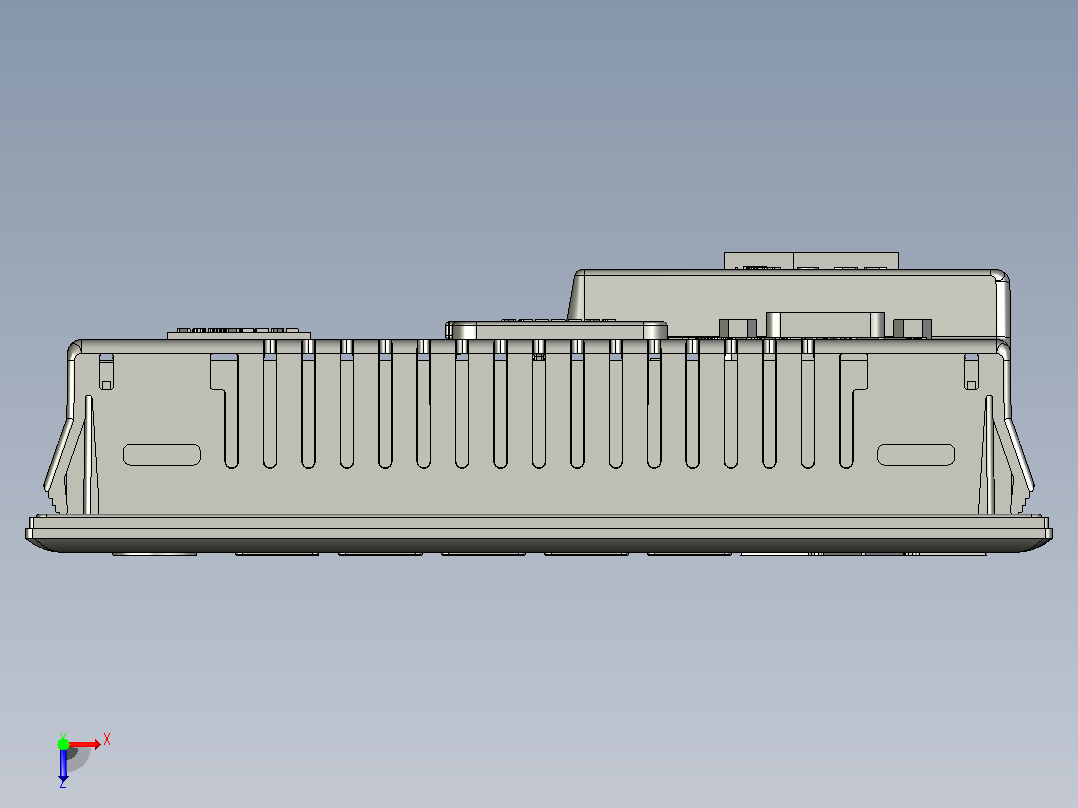The width and height of the screenshot is (1078, 808).
Task: Click the green Y axis dot of the triad
Action: pos(63,744)
